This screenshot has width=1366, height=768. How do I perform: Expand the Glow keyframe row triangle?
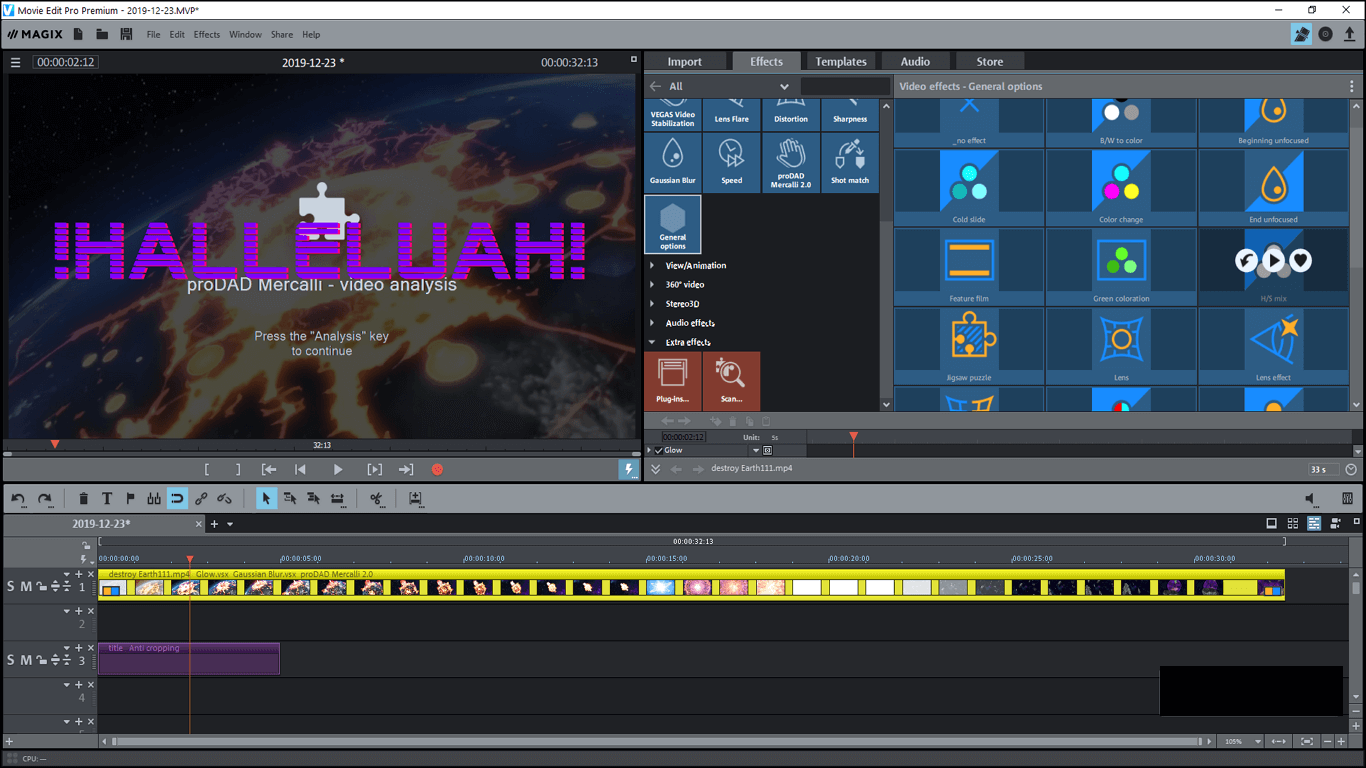pyautogui.click(x=650, y=451)
